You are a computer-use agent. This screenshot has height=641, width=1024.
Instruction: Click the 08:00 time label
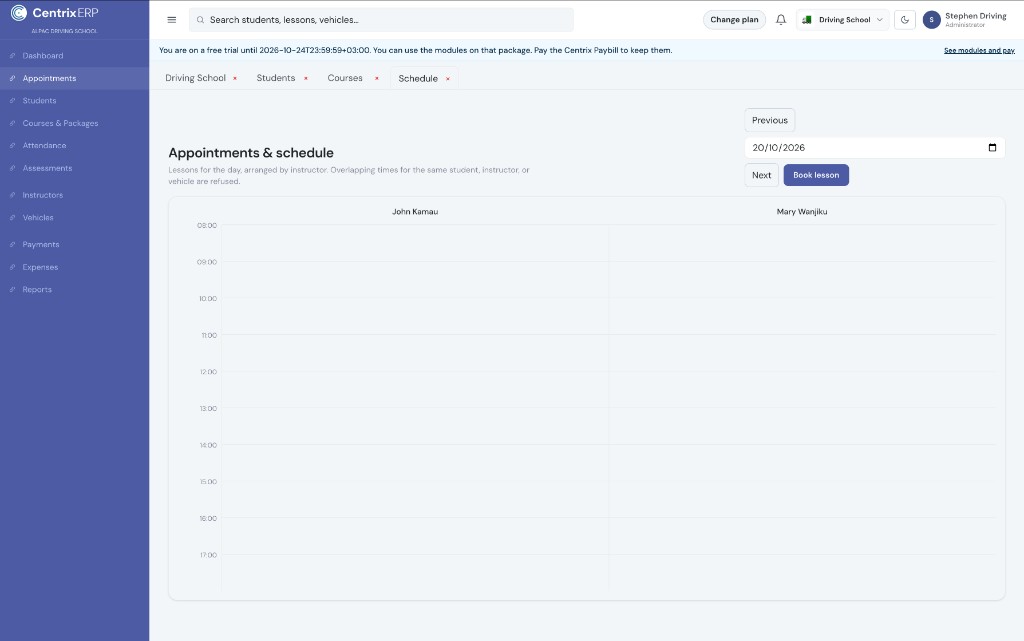coord(207,225)
